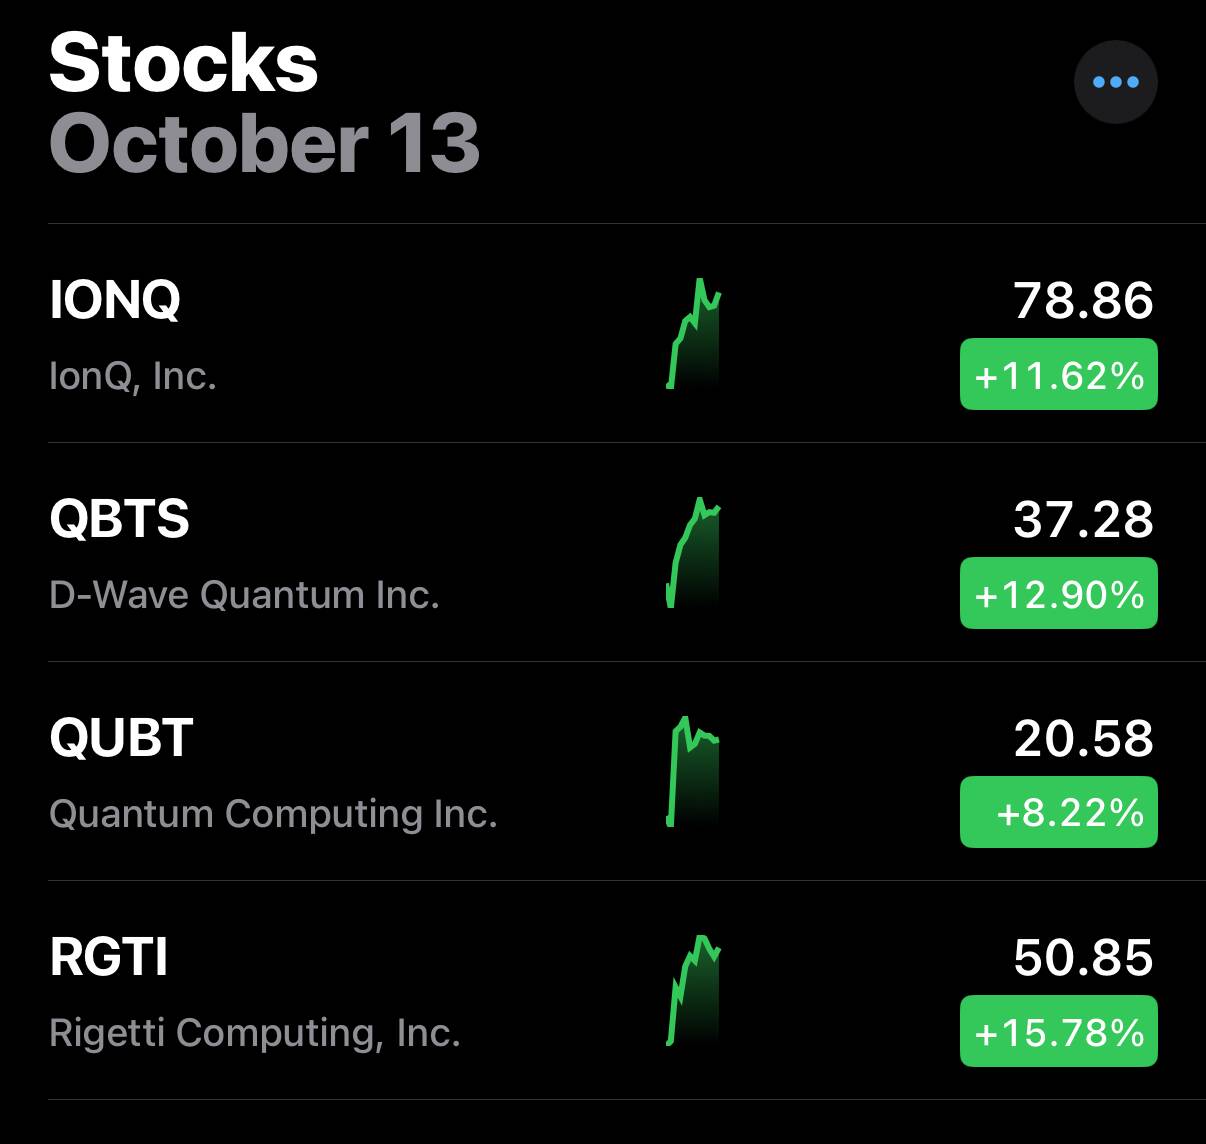This screenshot has height=1144, width=1206.
Task: Select the RGTI ticker symbol
Action: [109, 956]
